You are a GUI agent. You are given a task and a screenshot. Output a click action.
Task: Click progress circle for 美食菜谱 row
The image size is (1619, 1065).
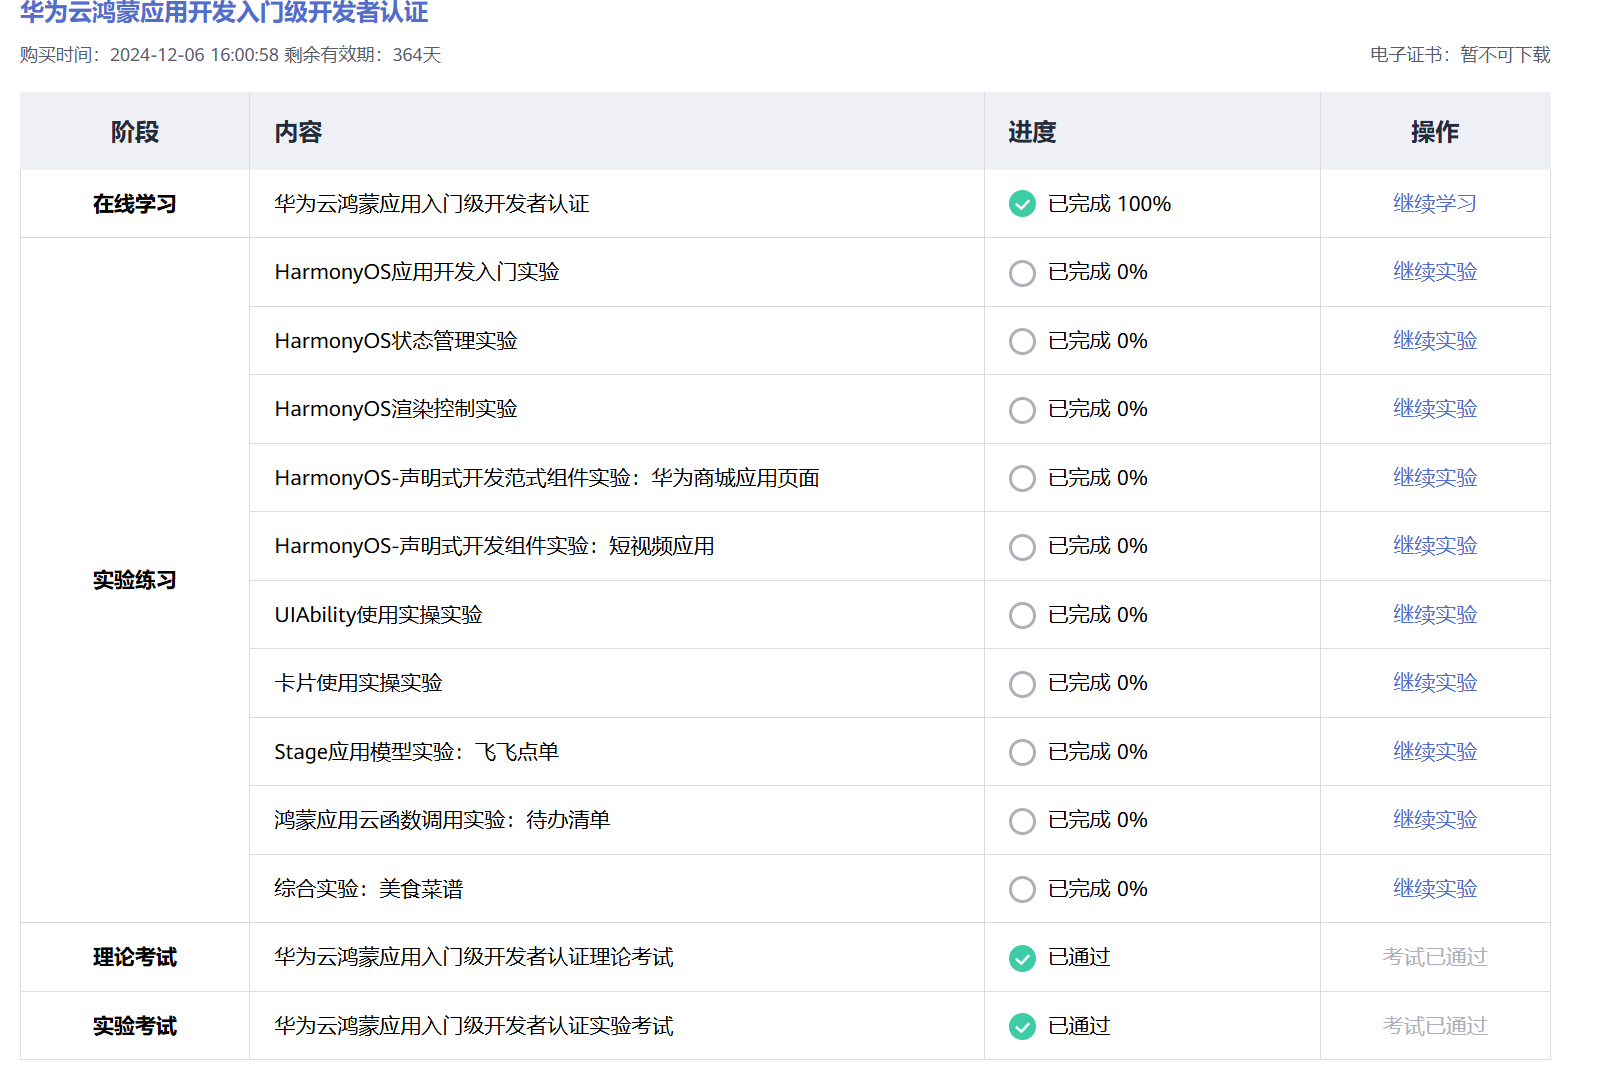[x=1022, y=889]
